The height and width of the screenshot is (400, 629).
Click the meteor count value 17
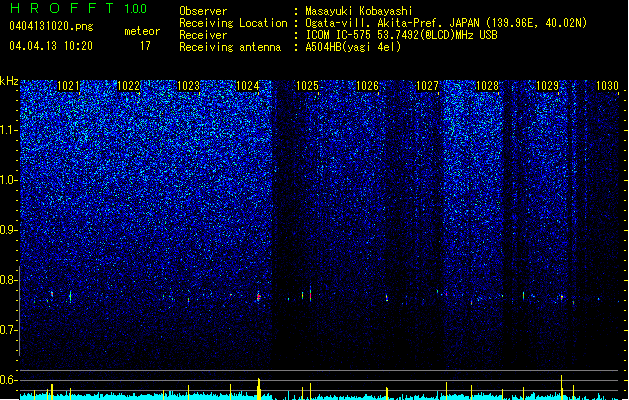tap(145, 46)
